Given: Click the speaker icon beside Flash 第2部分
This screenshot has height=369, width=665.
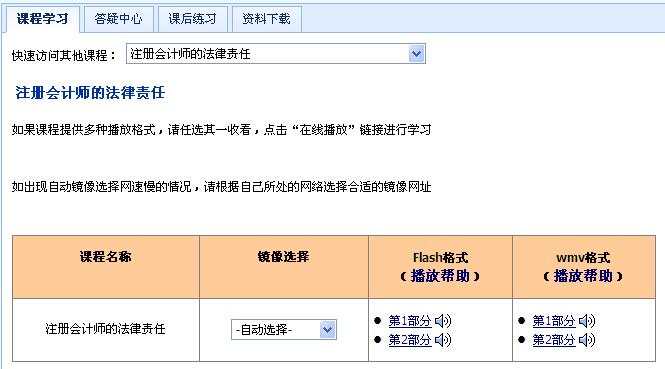Looking at the screenshot, I should click(443, 340).
